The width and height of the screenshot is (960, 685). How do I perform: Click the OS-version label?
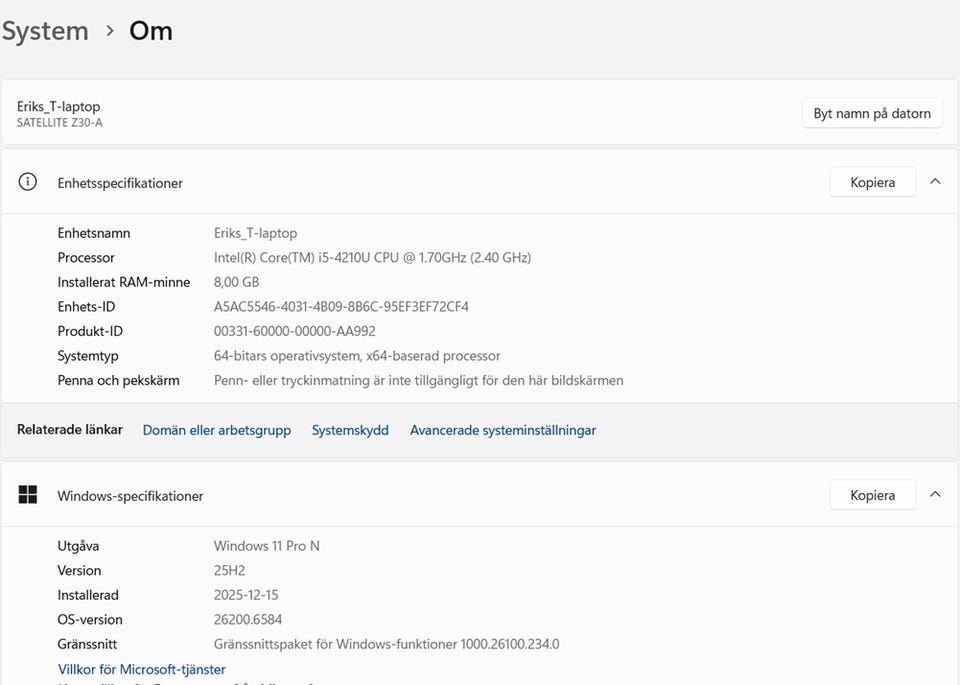90,619
